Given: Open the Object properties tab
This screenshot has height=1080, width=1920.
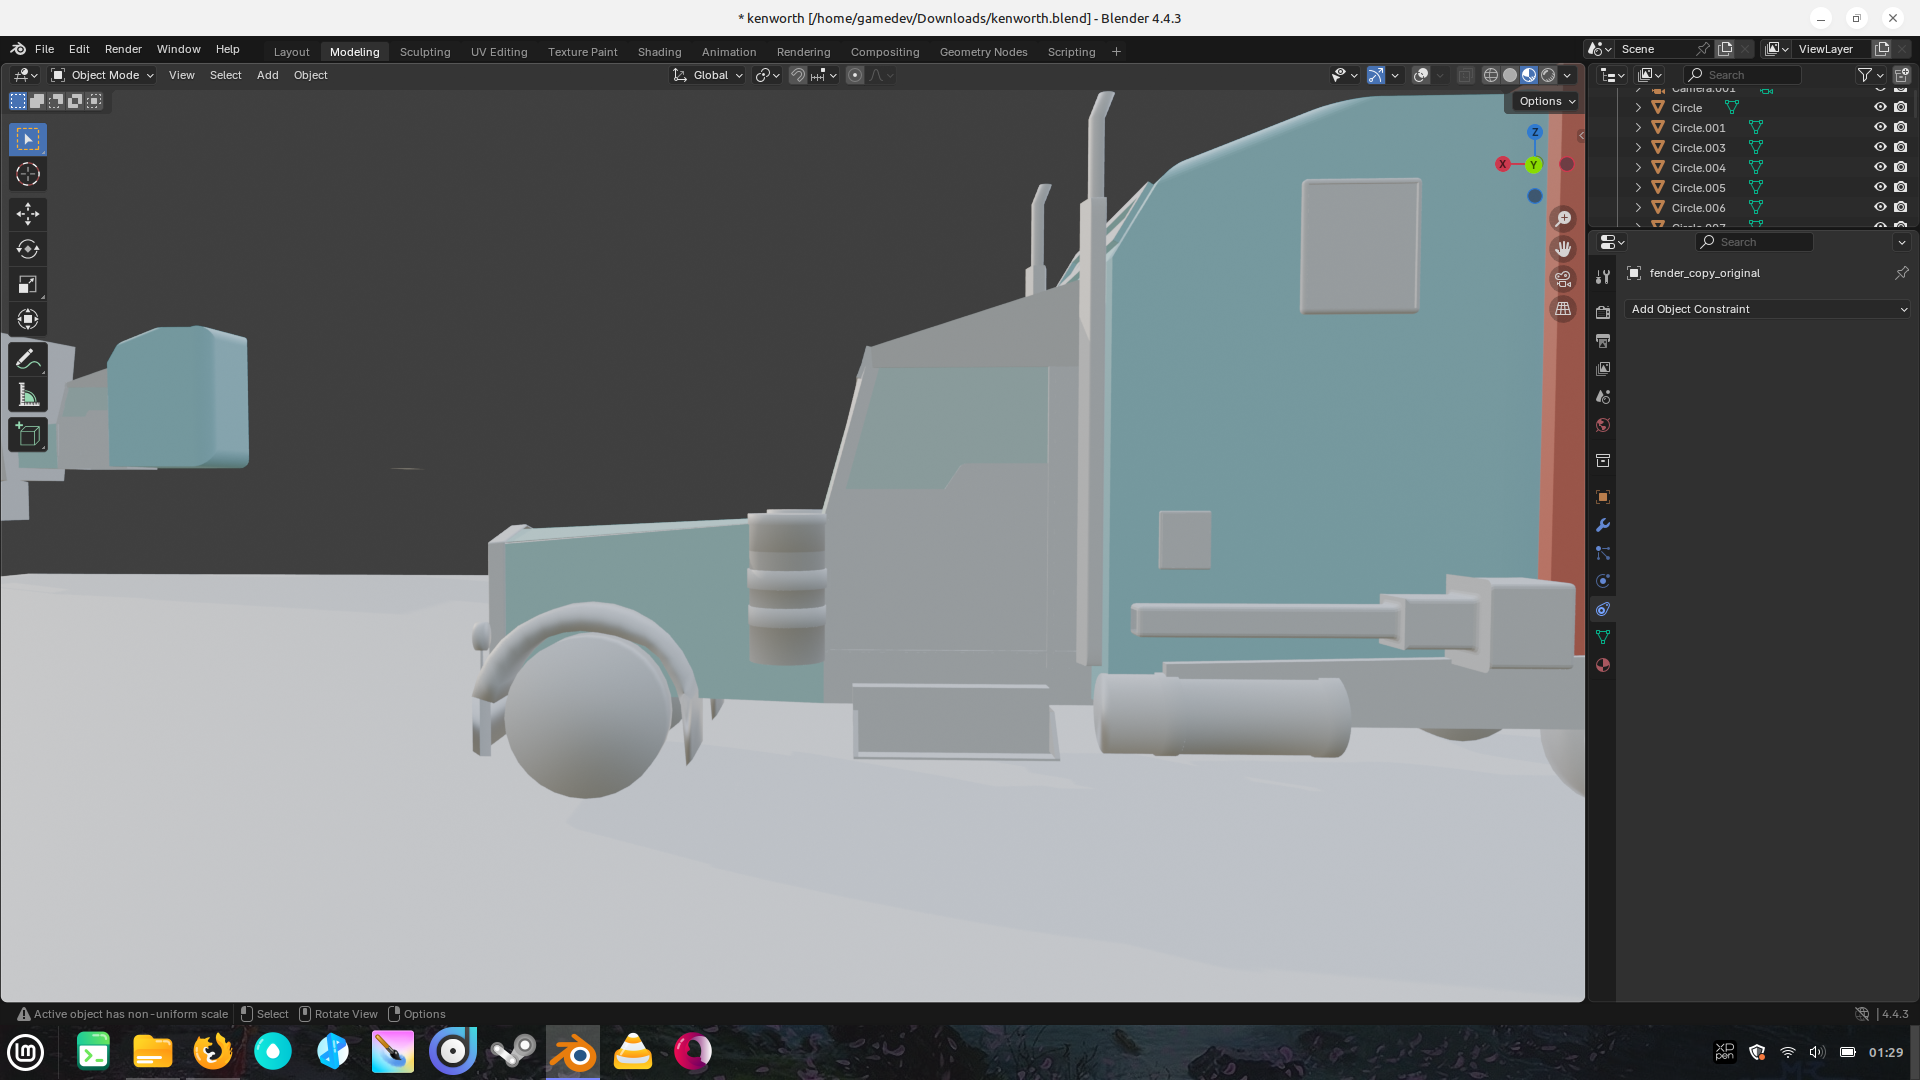Looking at the screenshot, I should point(1603,497).
